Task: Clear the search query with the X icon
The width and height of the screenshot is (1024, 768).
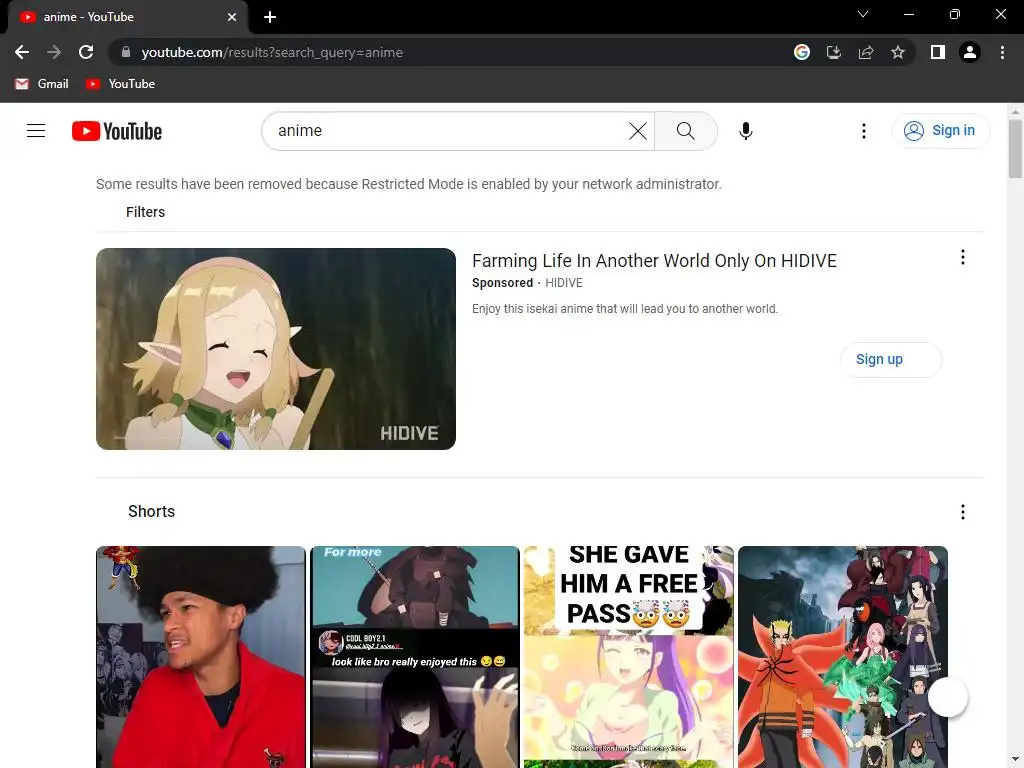Action: point(638,131)
